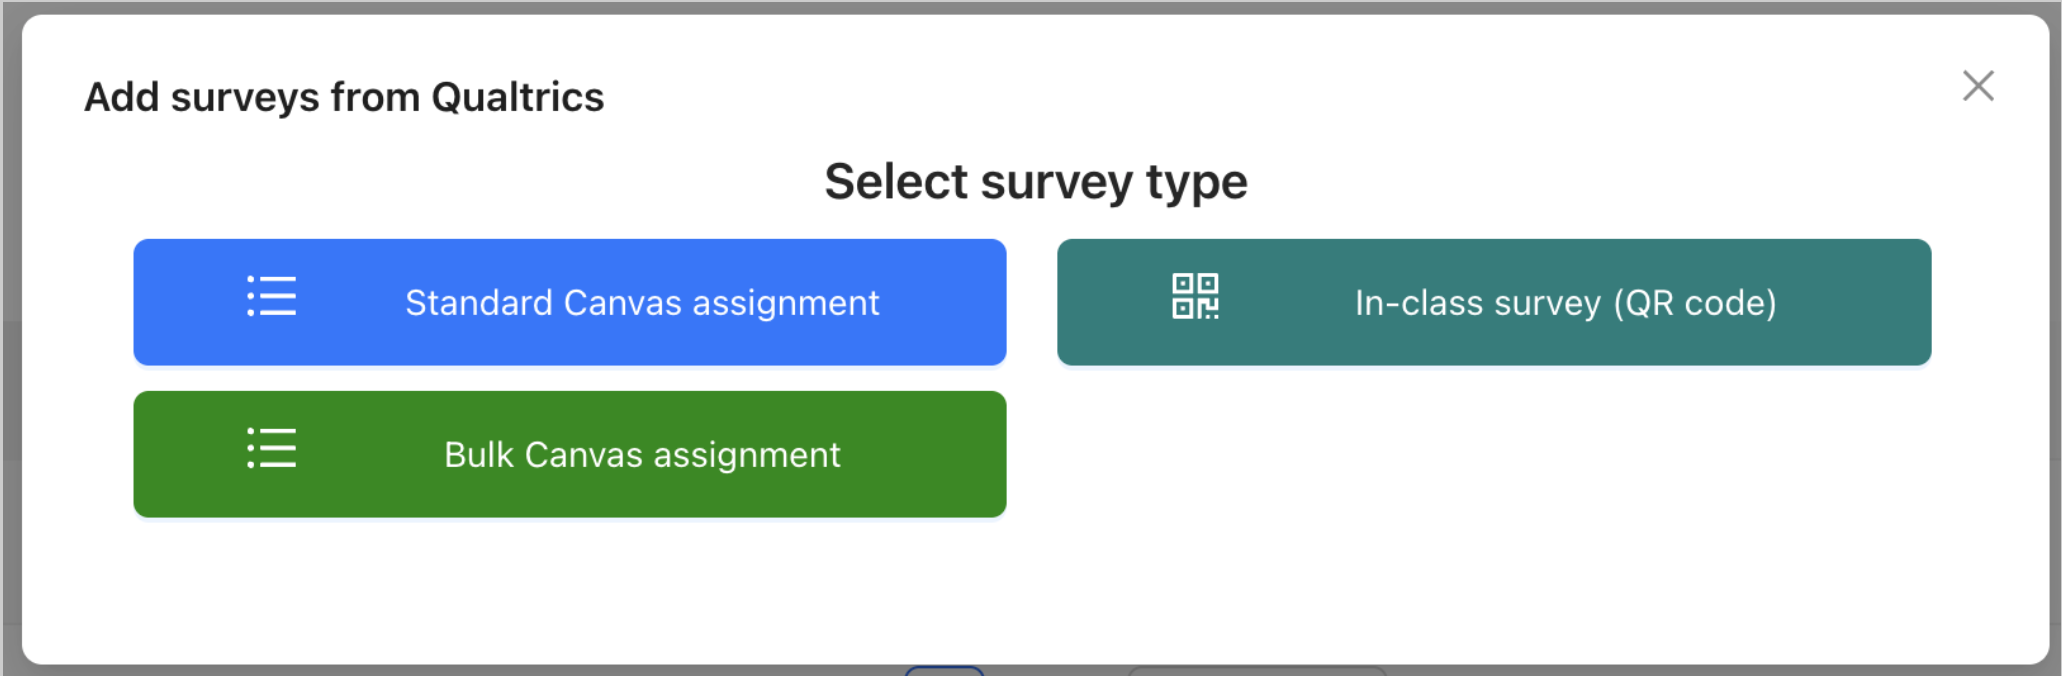Click the dimmed backdrop right of dialog
This screenshot has width=2062, height=676.
(2056, 340)
